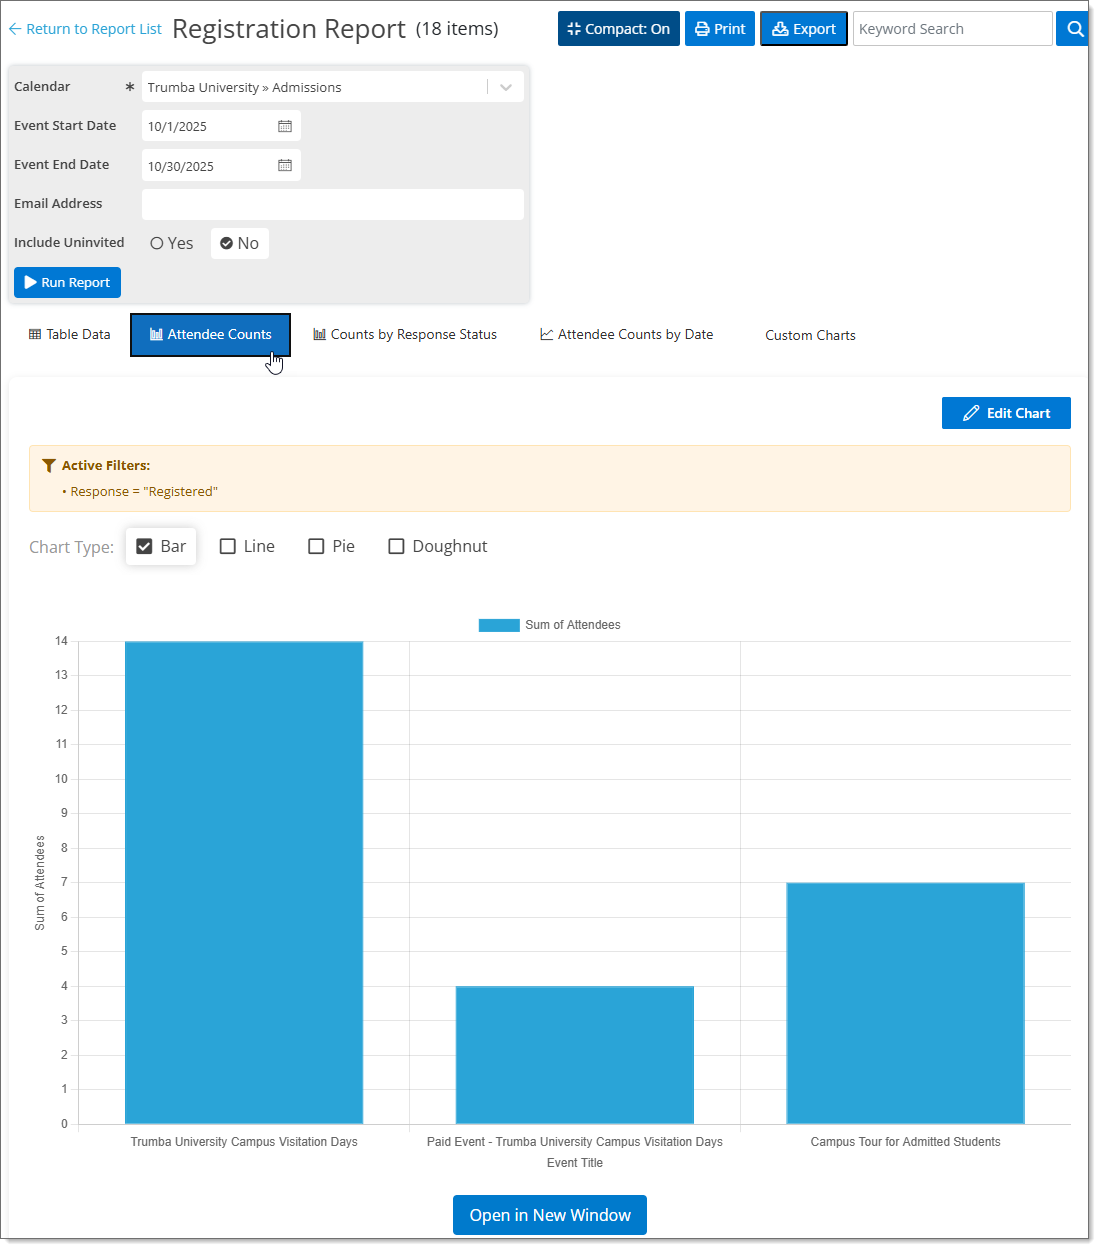
Task: Open the Event Start Date calendar picker
Action: [285, 126]
